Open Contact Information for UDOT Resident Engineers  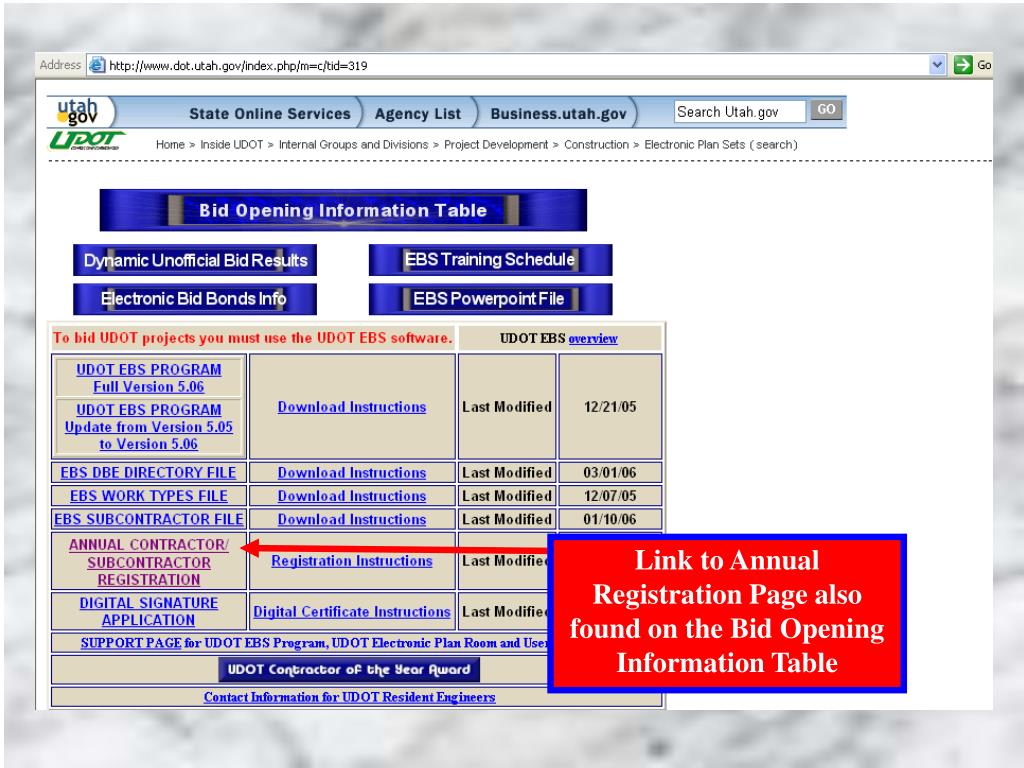tap(349, 697)
